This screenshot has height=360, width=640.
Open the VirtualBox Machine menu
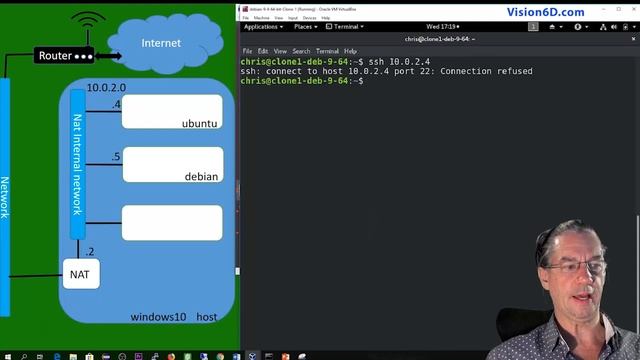(x=261, y=18)
